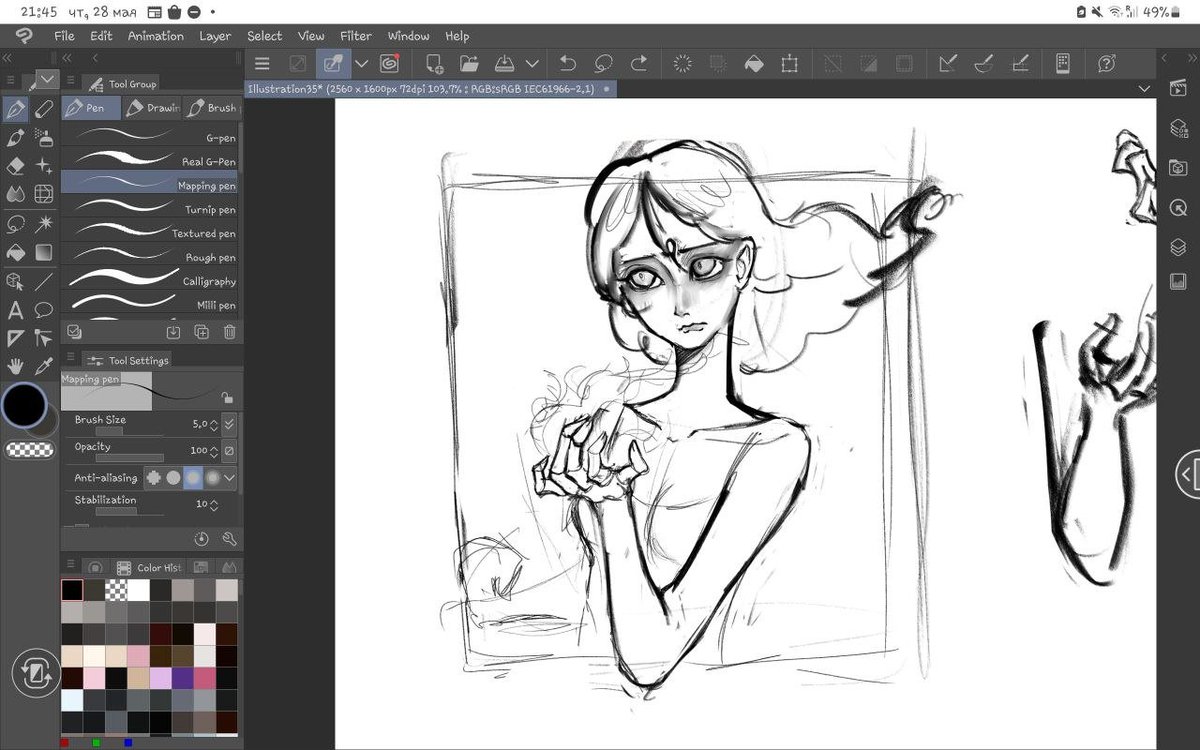The height and width of the screenshot is (750, 1200).
Task: Select the Gradient tool
Action: 44,252
